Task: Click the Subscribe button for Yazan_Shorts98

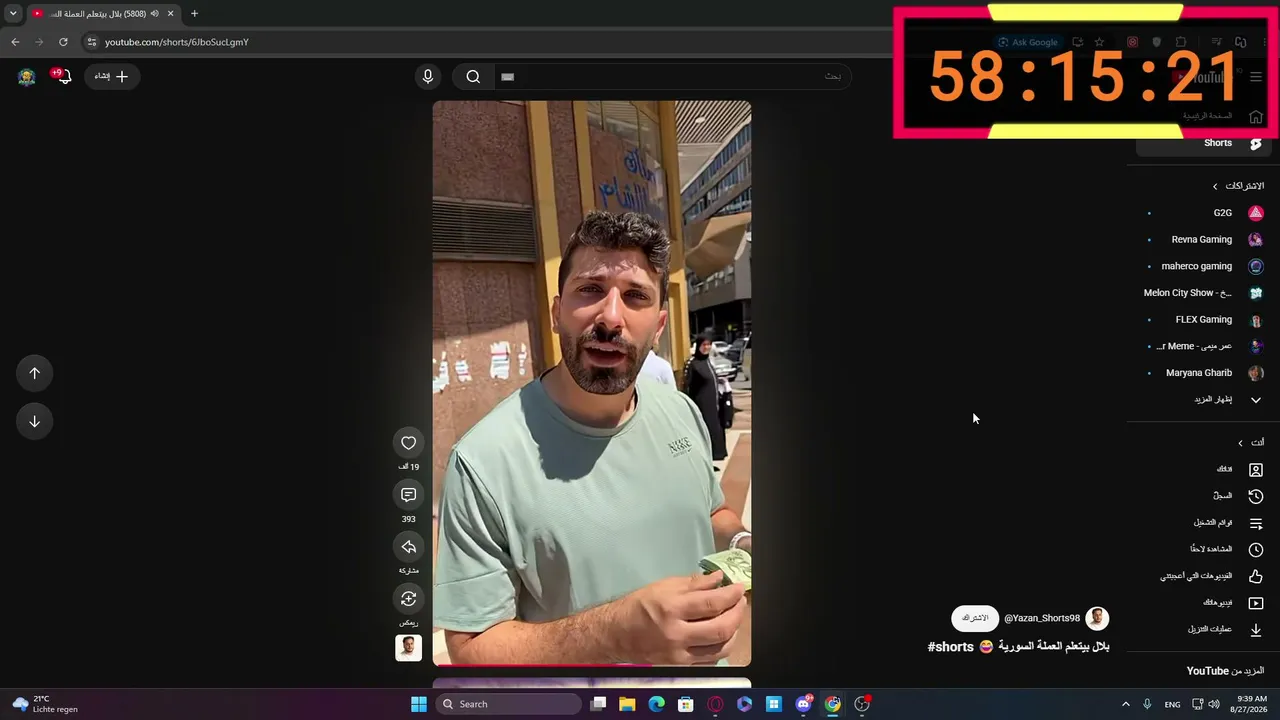Action: pyautogui.click(x=975, y=618)
